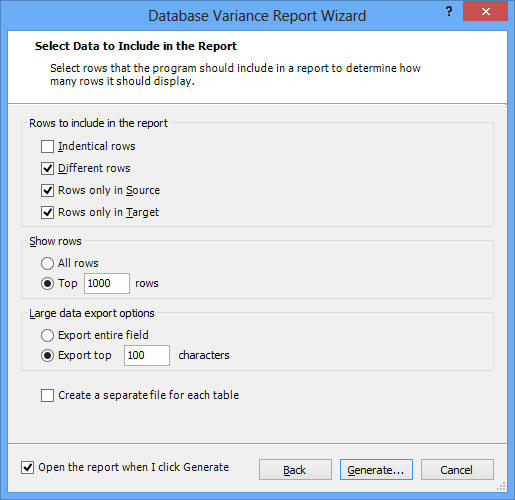Click the Generate... button
515x500 pixels.
tap(376, 470)
